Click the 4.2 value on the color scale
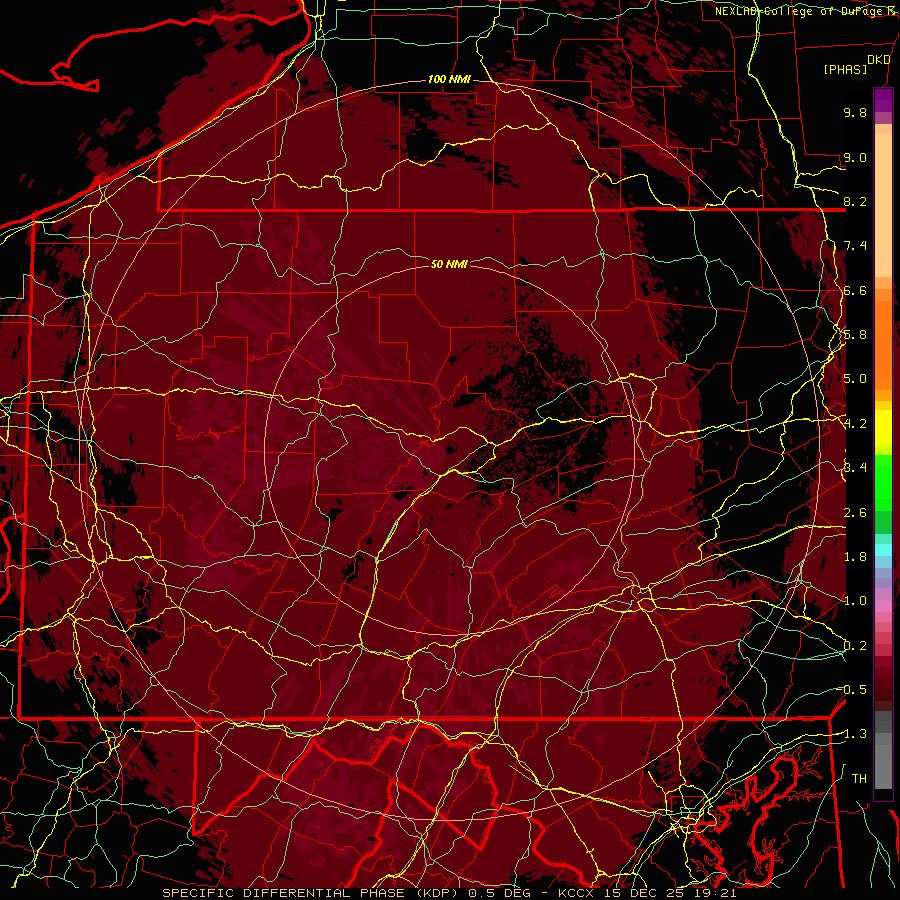Viewport: 900px width, 900px height. (x=855, y=424)
